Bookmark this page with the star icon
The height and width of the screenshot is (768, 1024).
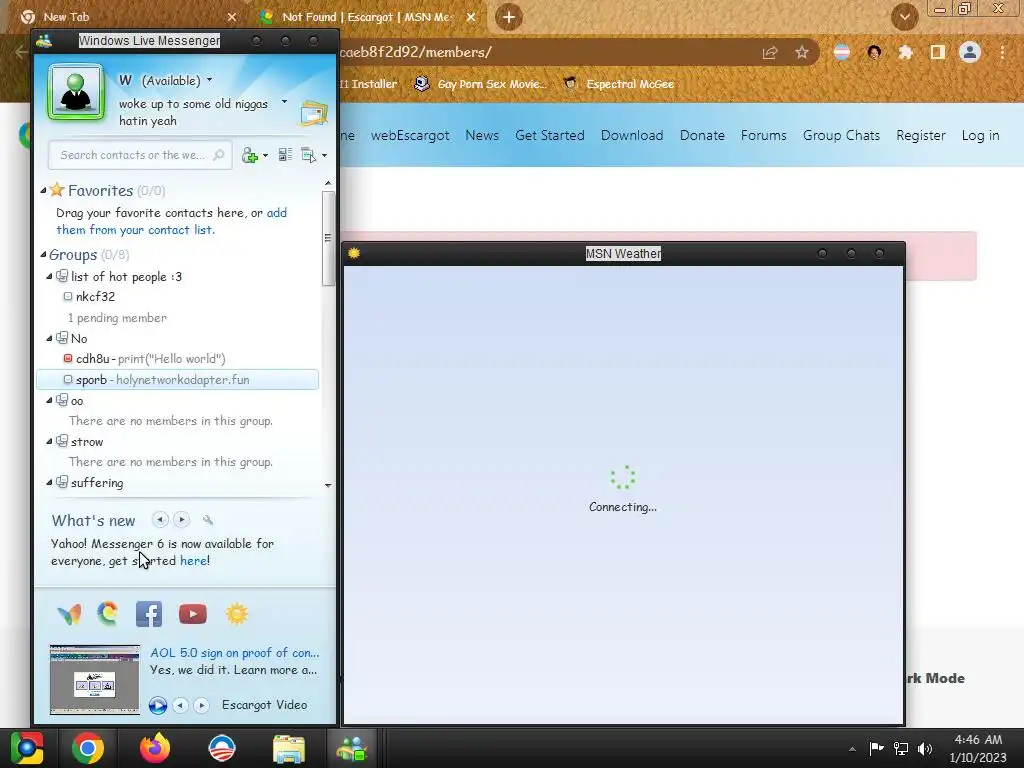click(802, 52)
